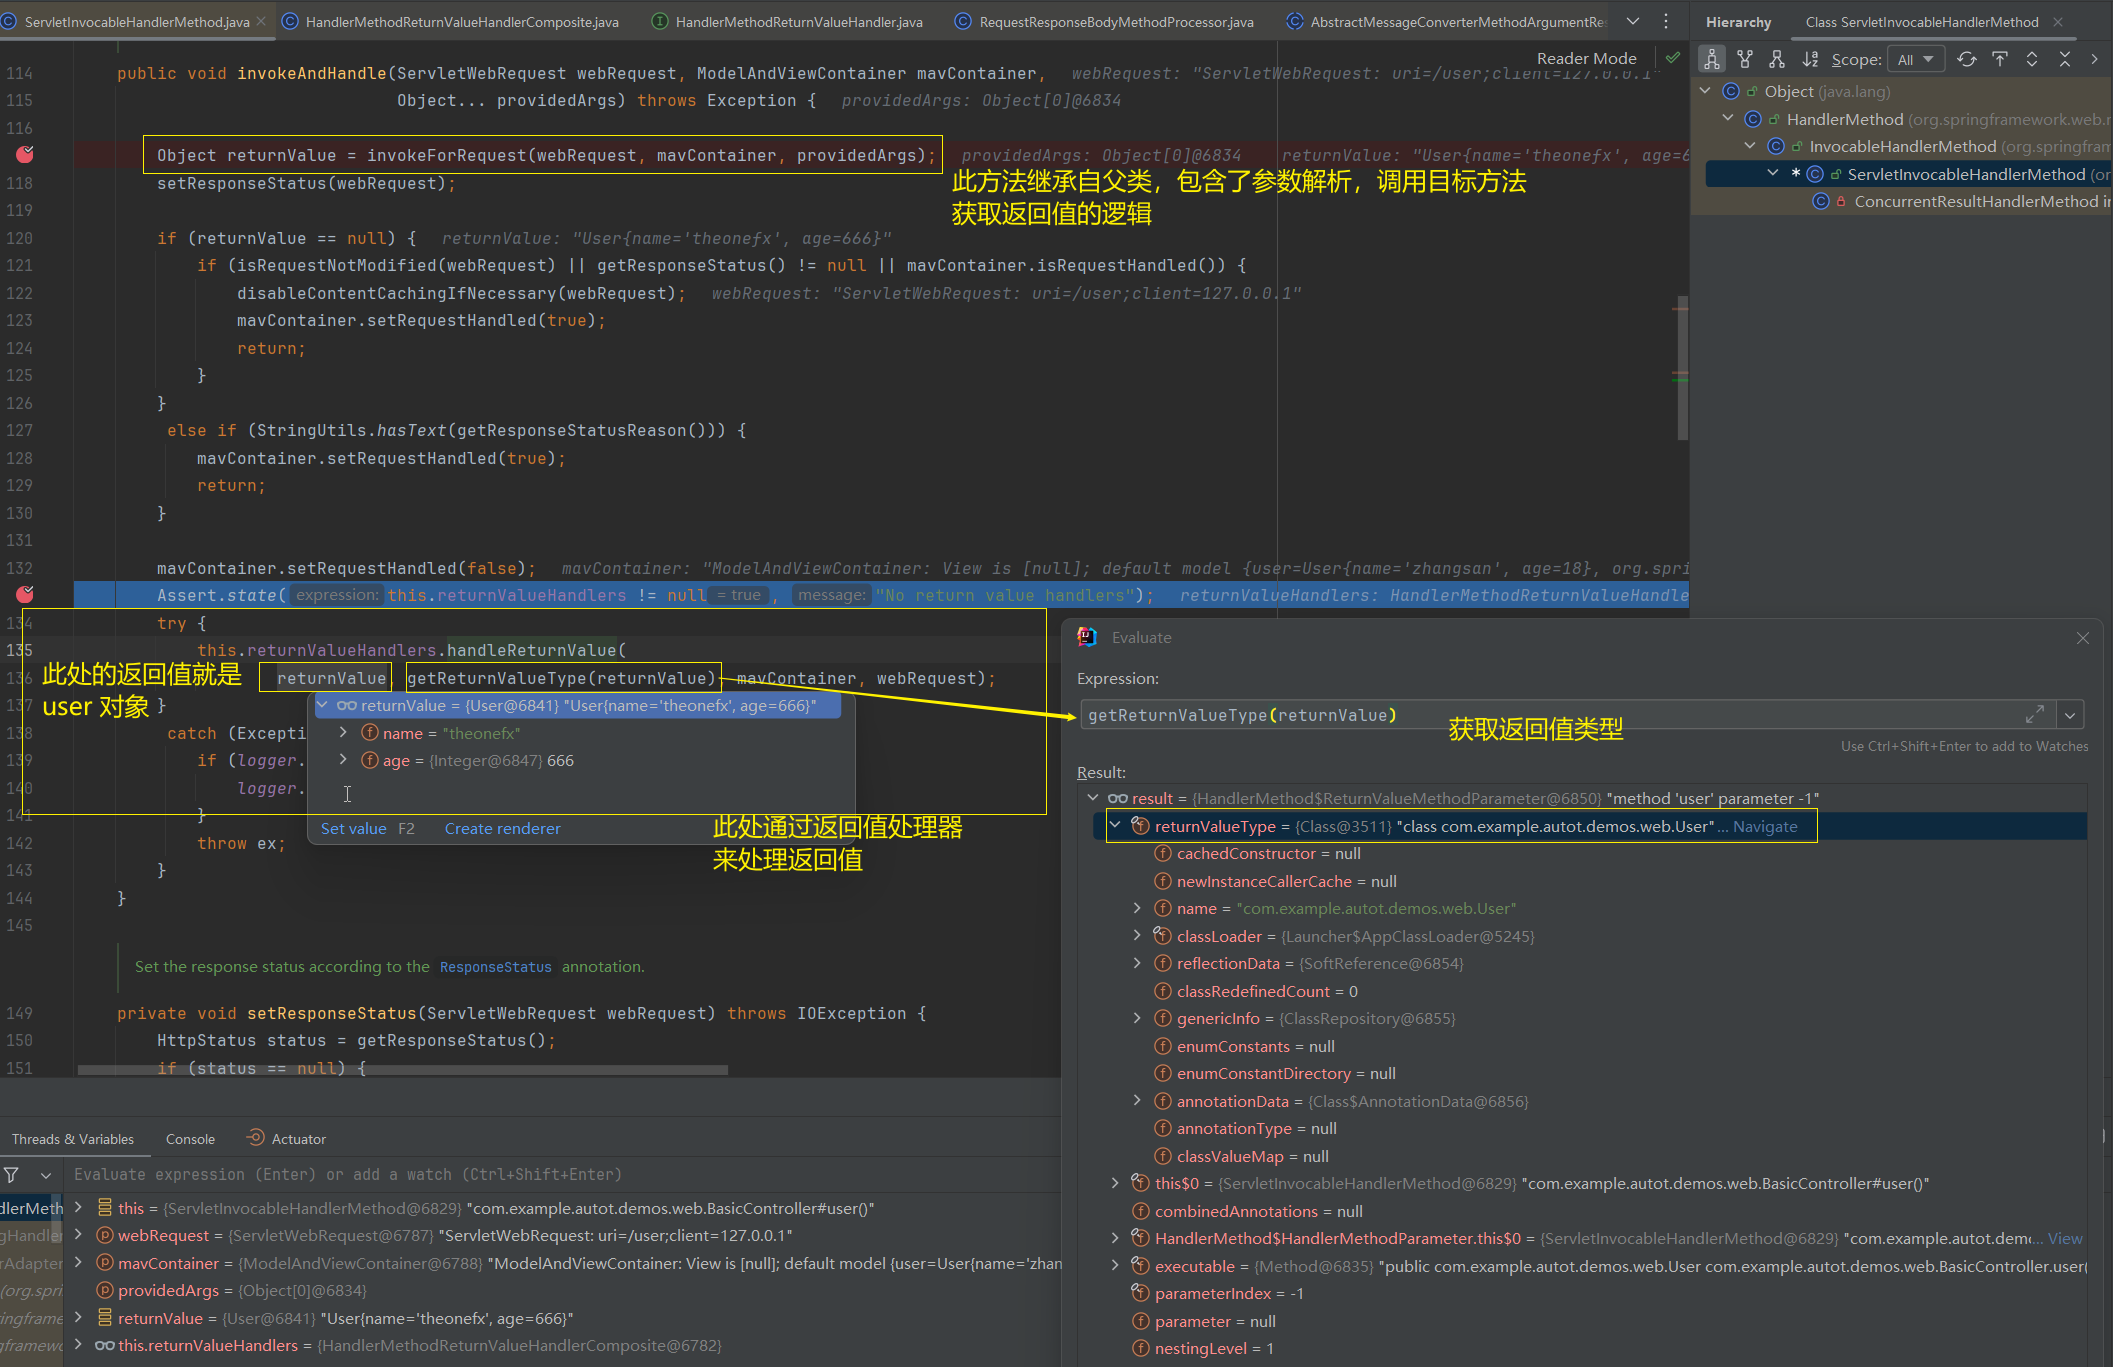Show hidden editor tabs list
The image size is (2113, 1367).
coord(1633,22)
